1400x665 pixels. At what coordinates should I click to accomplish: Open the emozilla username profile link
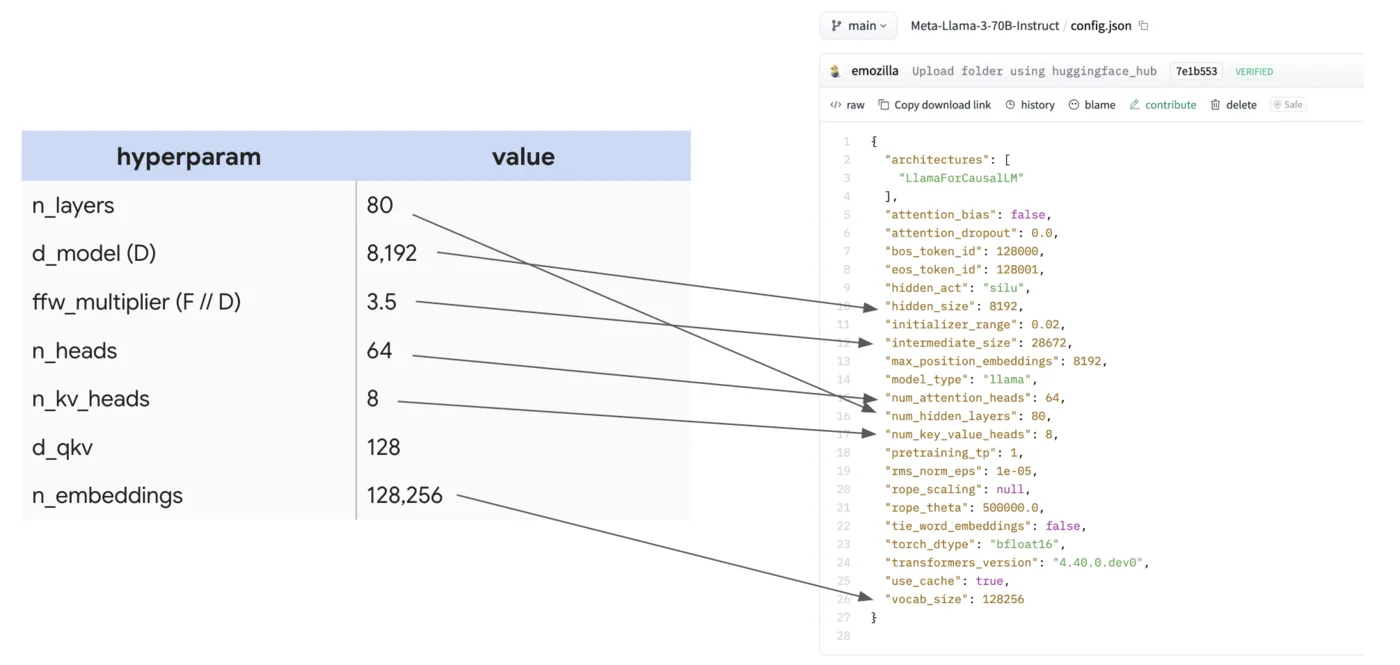click(x=875, y=72)
